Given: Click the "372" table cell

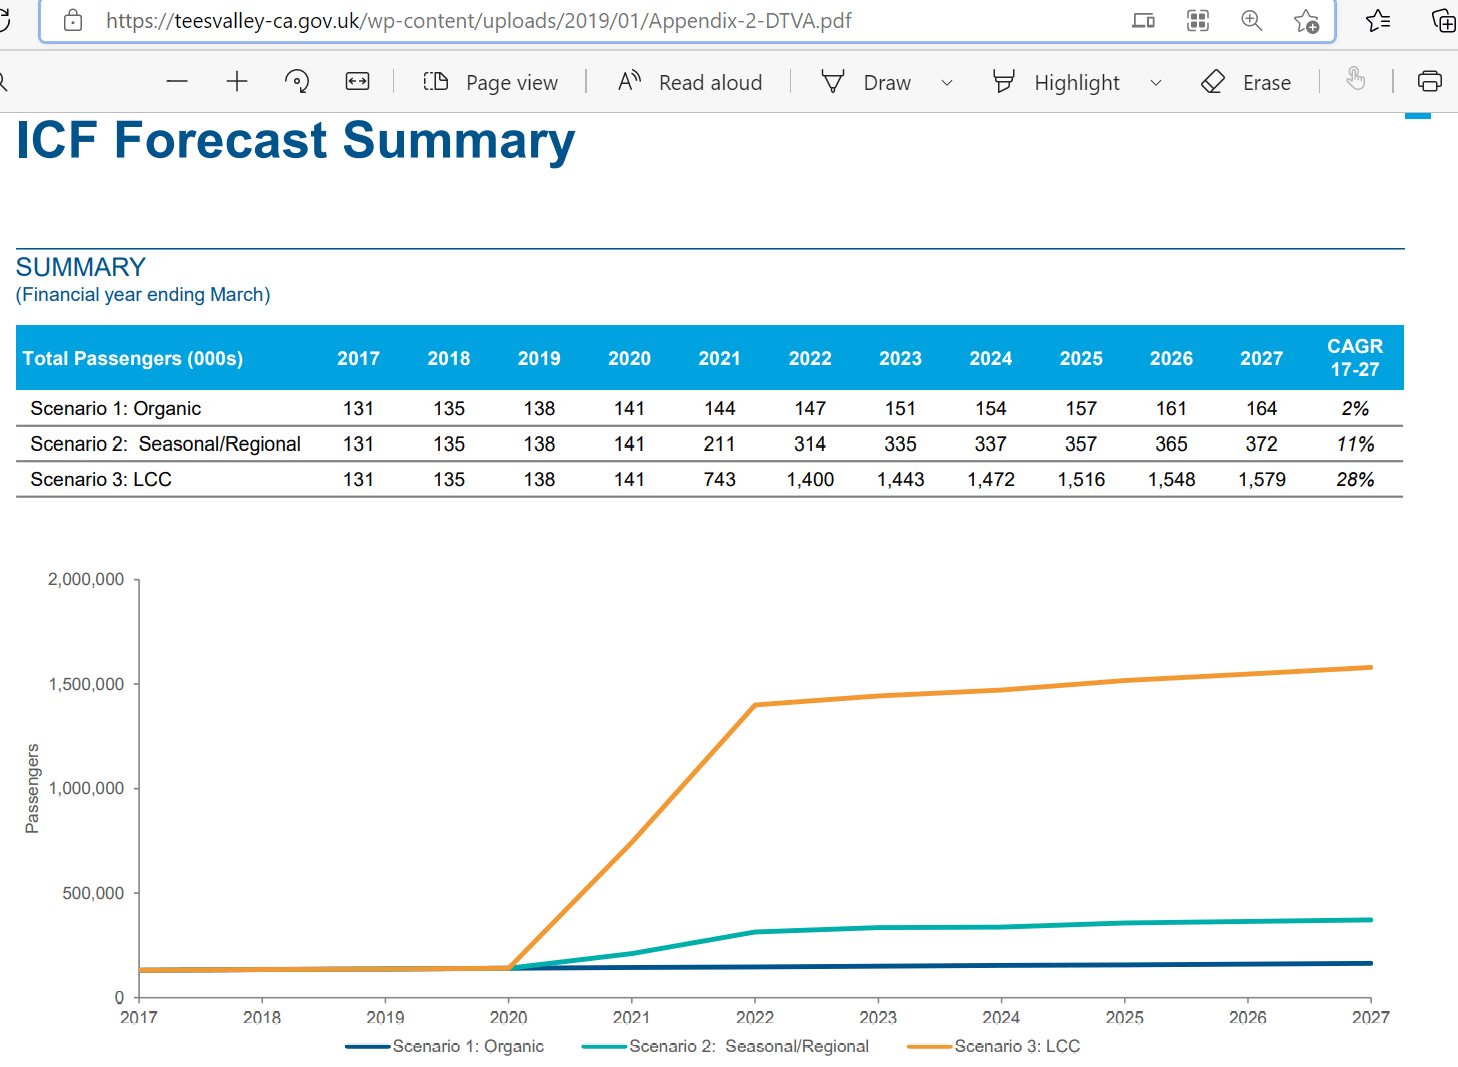Looking at the screenshot, I should [x=1262, y=444].
